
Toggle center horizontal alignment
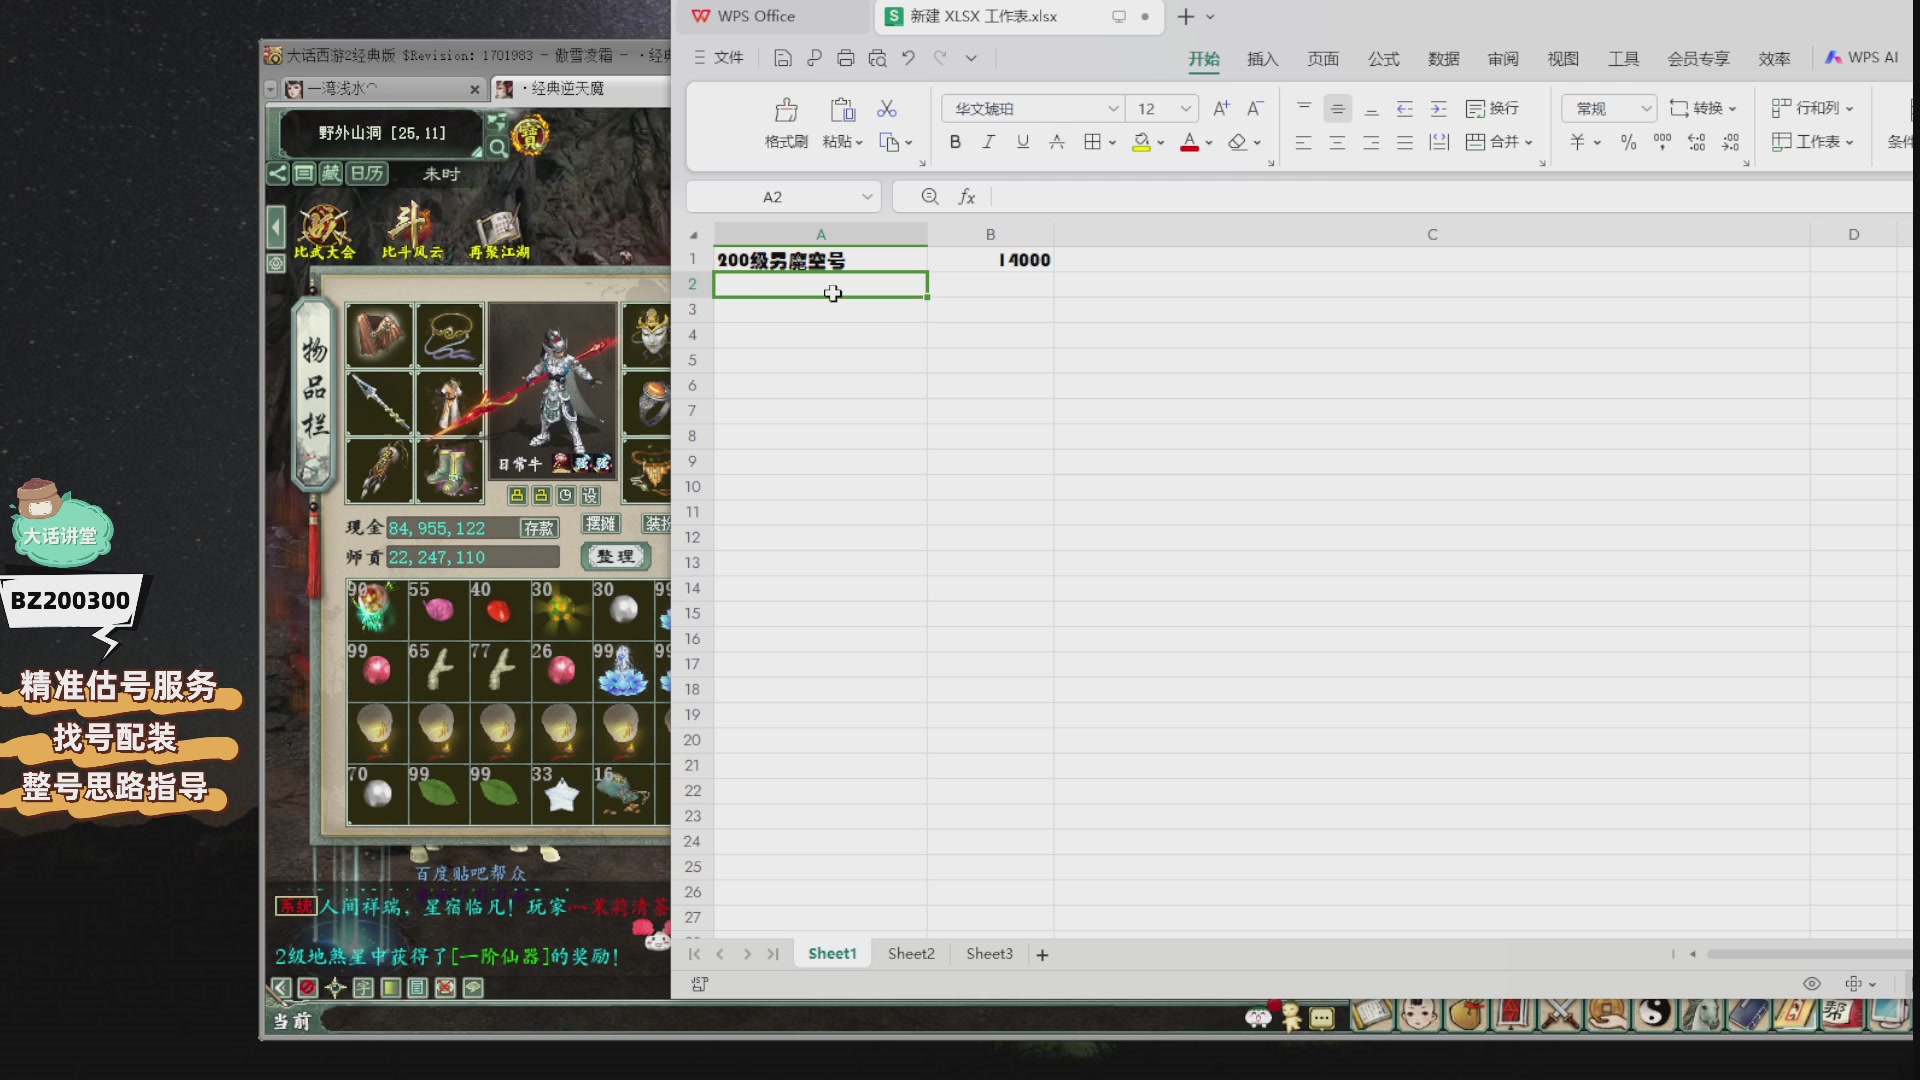coord(1337,142)
